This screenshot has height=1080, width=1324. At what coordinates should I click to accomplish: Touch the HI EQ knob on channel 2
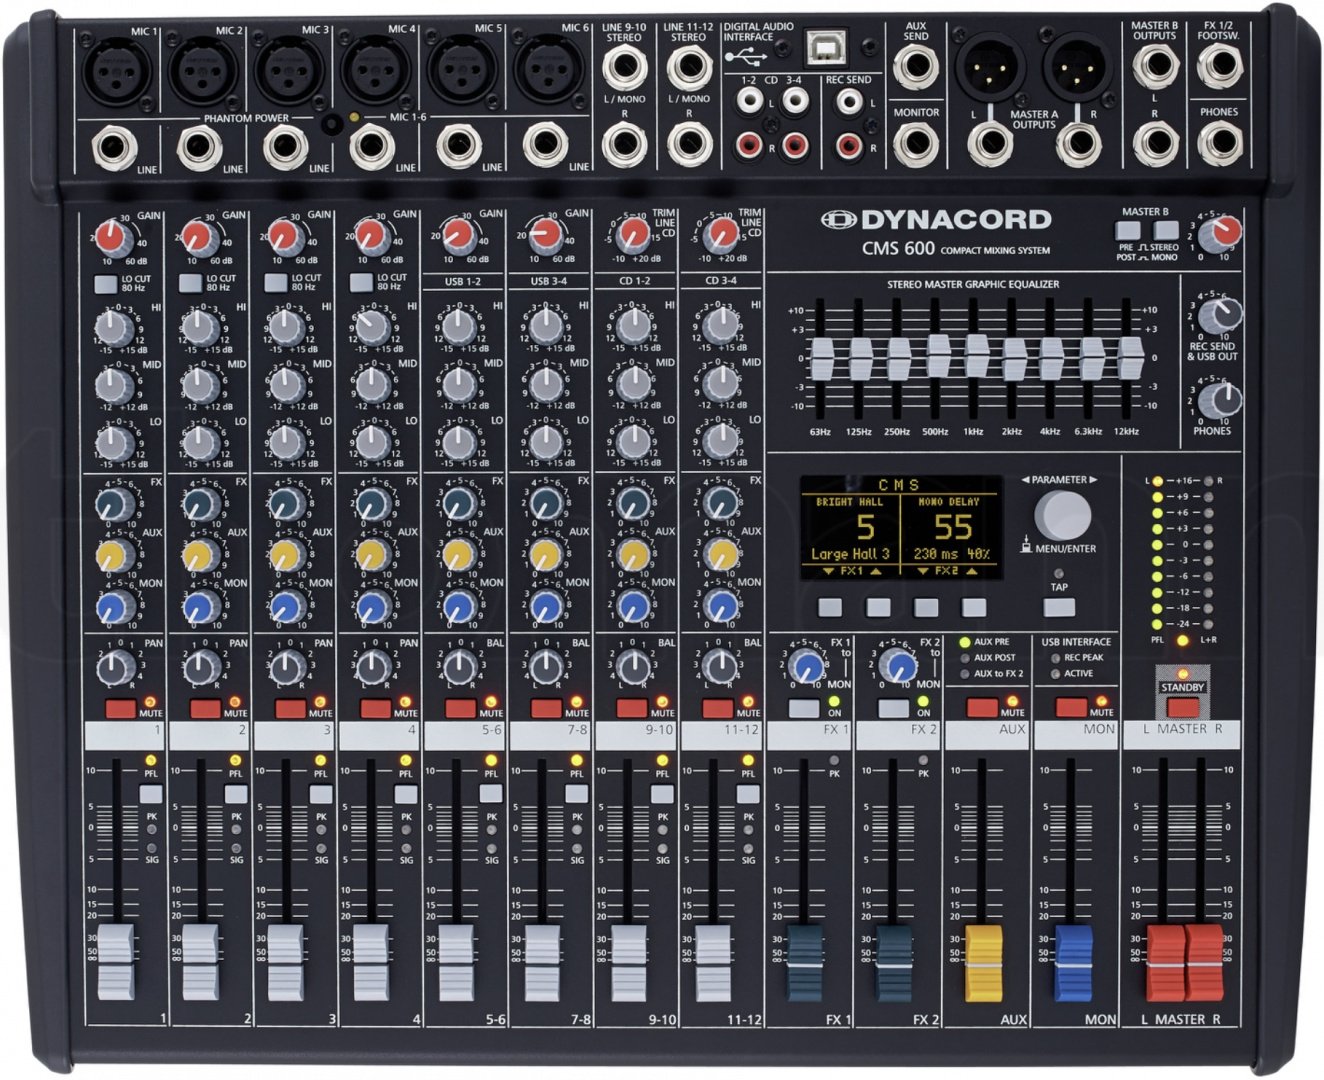pos(201,326)
